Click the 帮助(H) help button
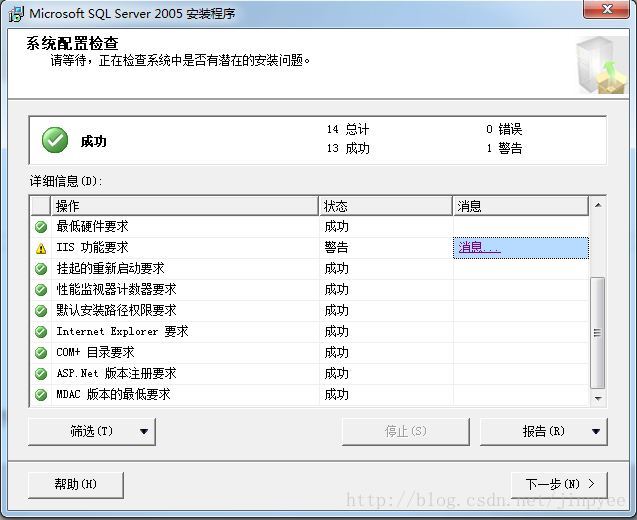Image resolution: width=637 pixels, height=520 pixels. coord(76,484)
